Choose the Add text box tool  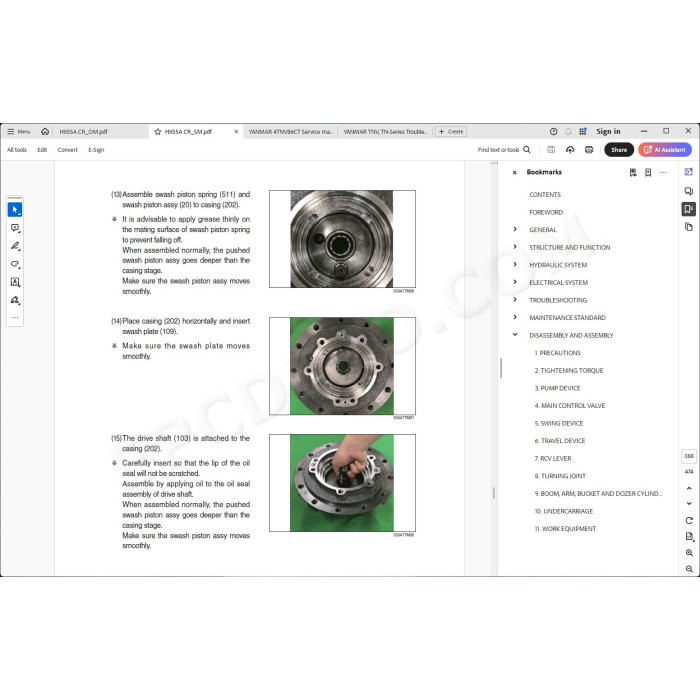tap(15, 282)
